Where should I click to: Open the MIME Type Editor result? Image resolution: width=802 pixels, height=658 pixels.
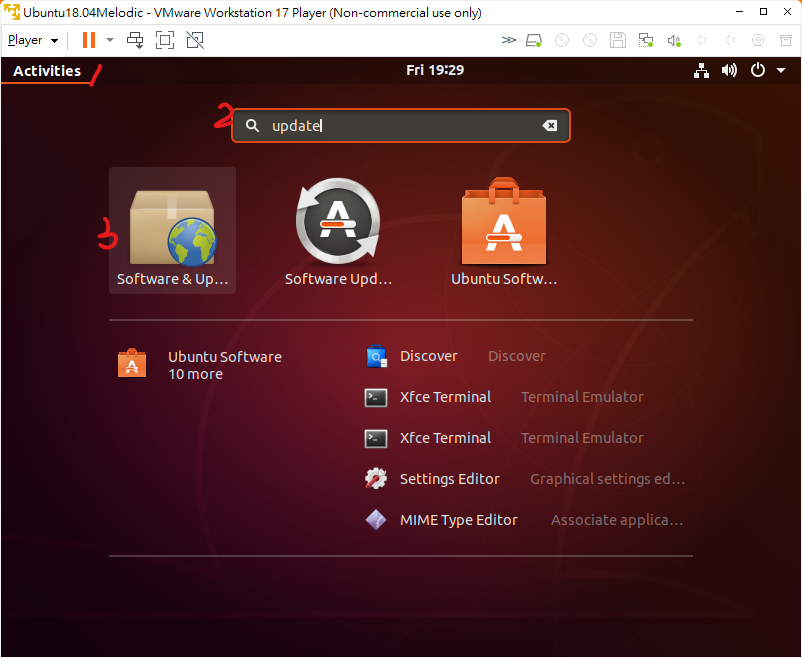point(524,520)
